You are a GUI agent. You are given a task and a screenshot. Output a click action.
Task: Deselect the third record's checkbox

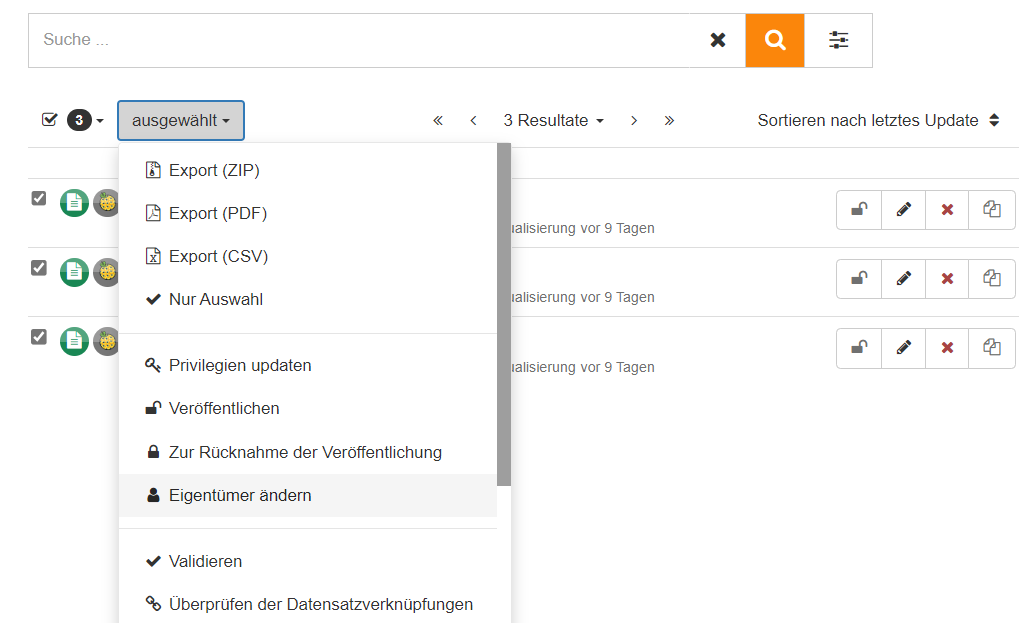39,336
